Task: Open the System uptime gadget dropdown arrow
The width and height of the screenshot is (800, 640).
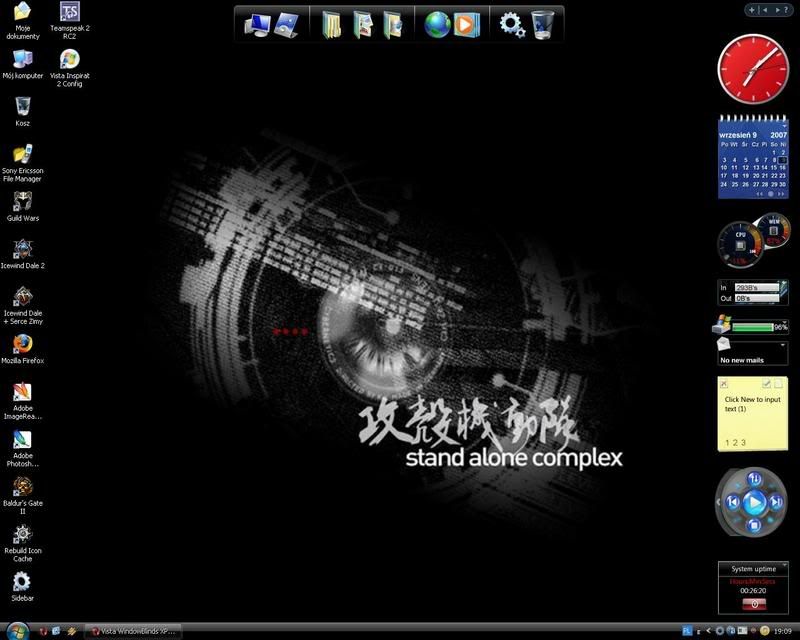Action: pyautogui.click(x=784, y=565)
